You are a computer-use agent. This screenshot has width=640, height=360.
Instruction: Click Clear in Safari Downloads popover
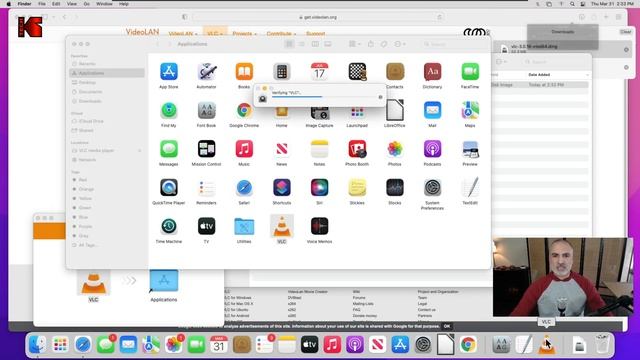tap(625, 32)
